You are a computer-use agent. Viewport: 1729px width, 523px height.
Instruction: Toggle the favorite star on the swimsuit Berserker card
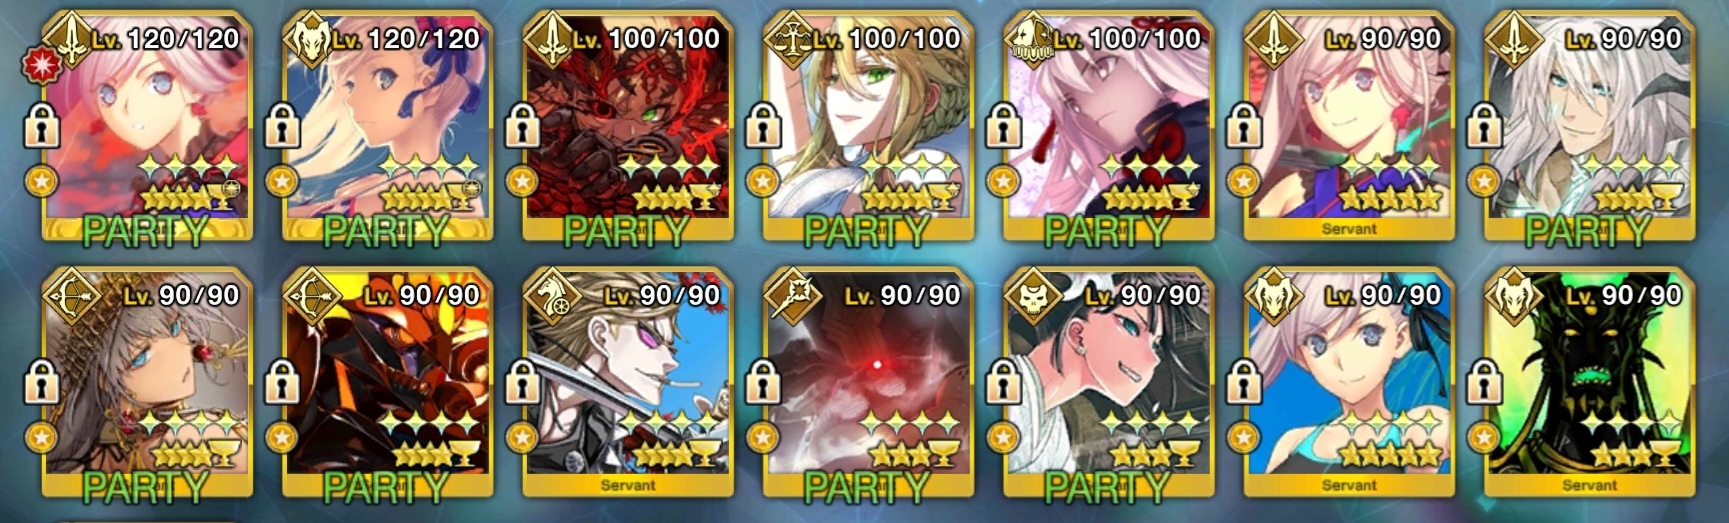1243,438
